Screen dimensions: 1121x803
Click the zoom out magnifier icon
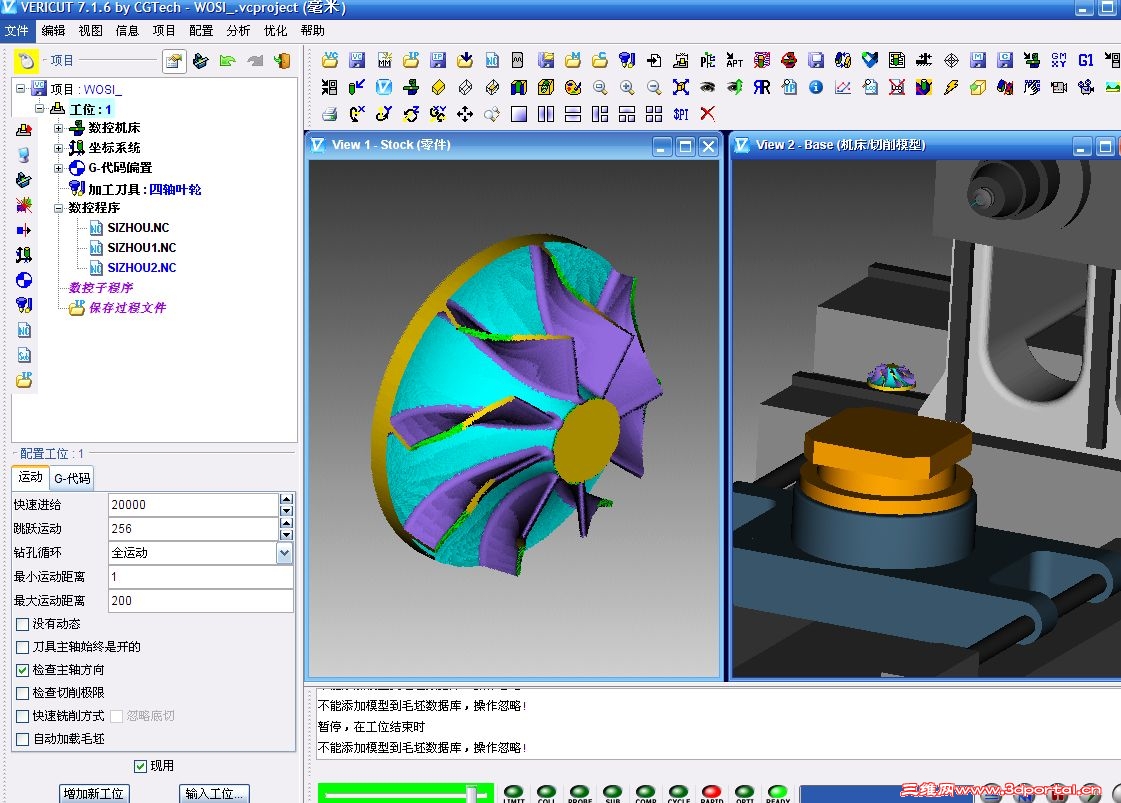[653, 87]
